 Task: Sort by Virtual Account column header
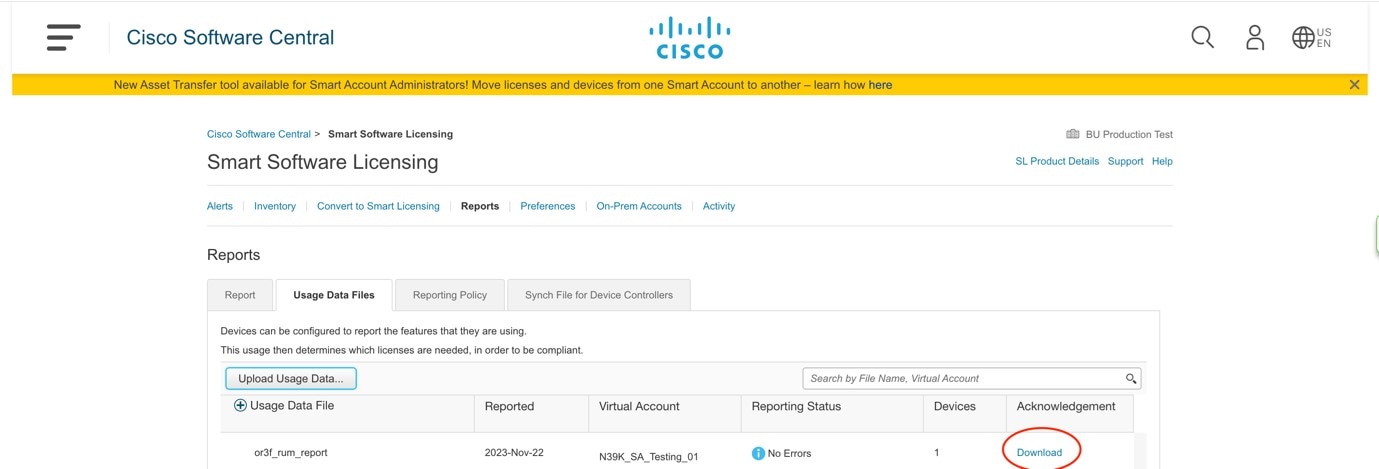639,406
